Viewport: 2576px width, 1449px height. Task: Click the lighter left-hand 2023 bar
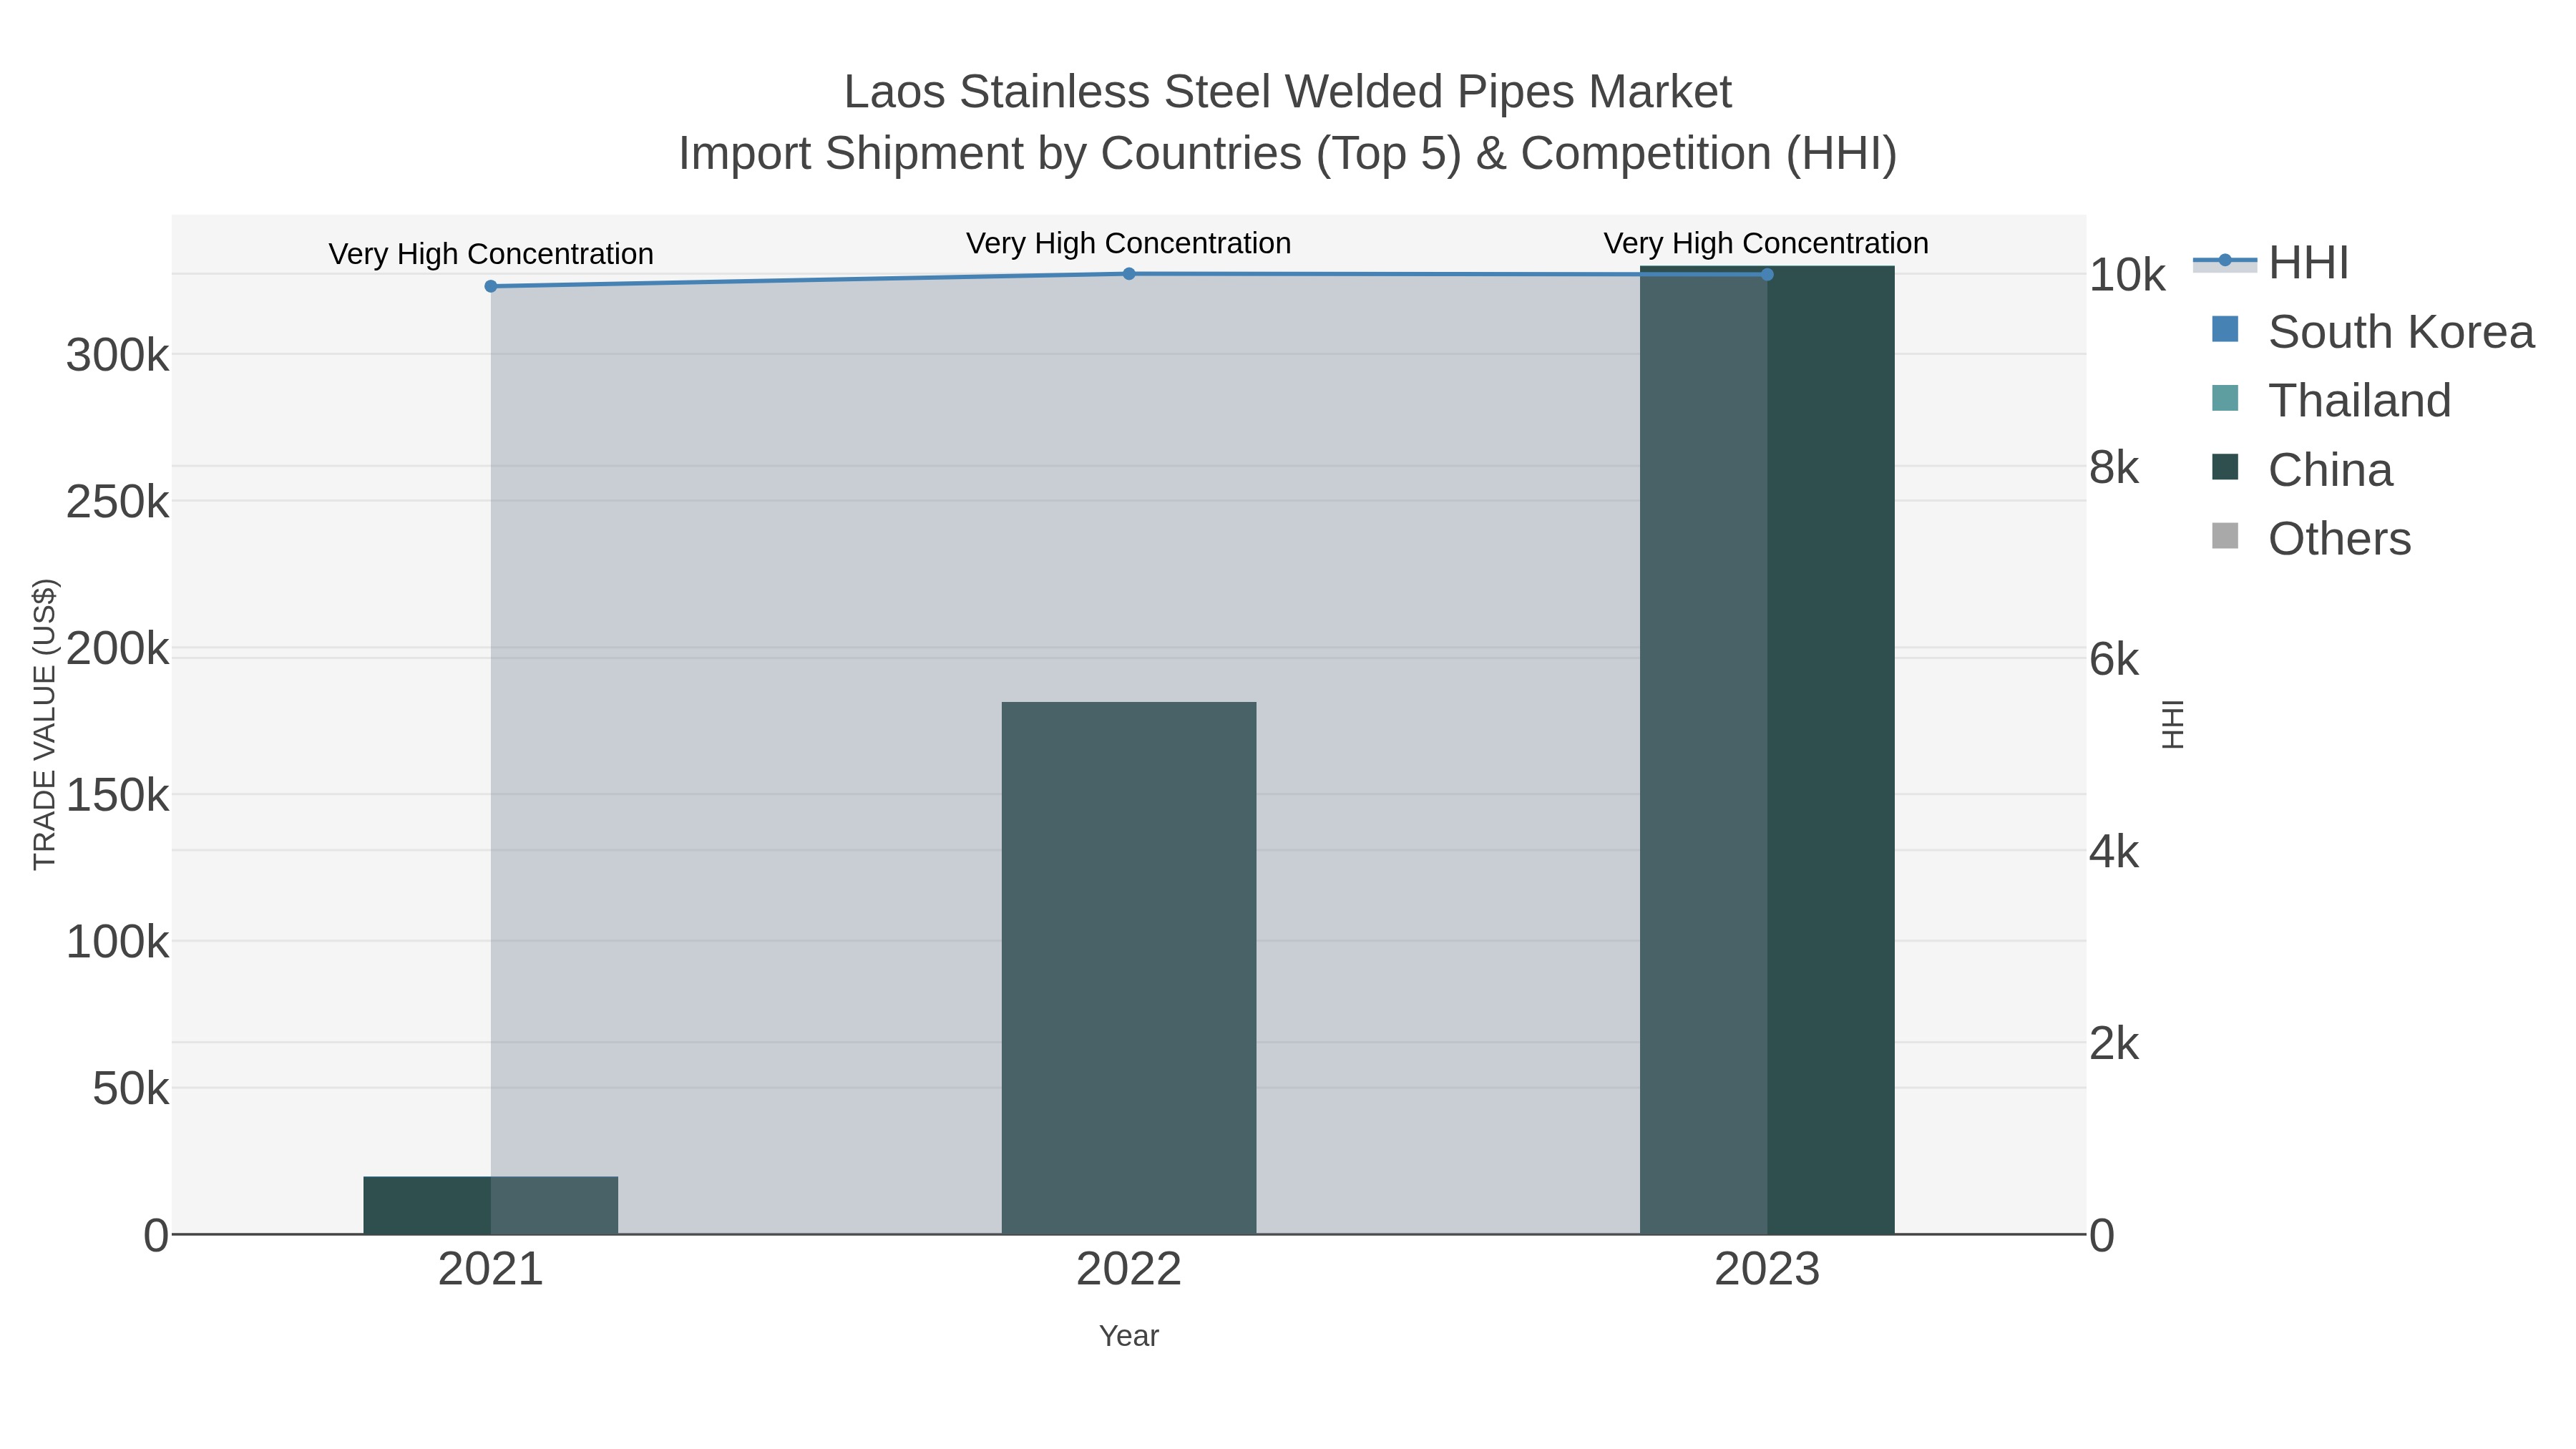click(x=1703, y=750)
